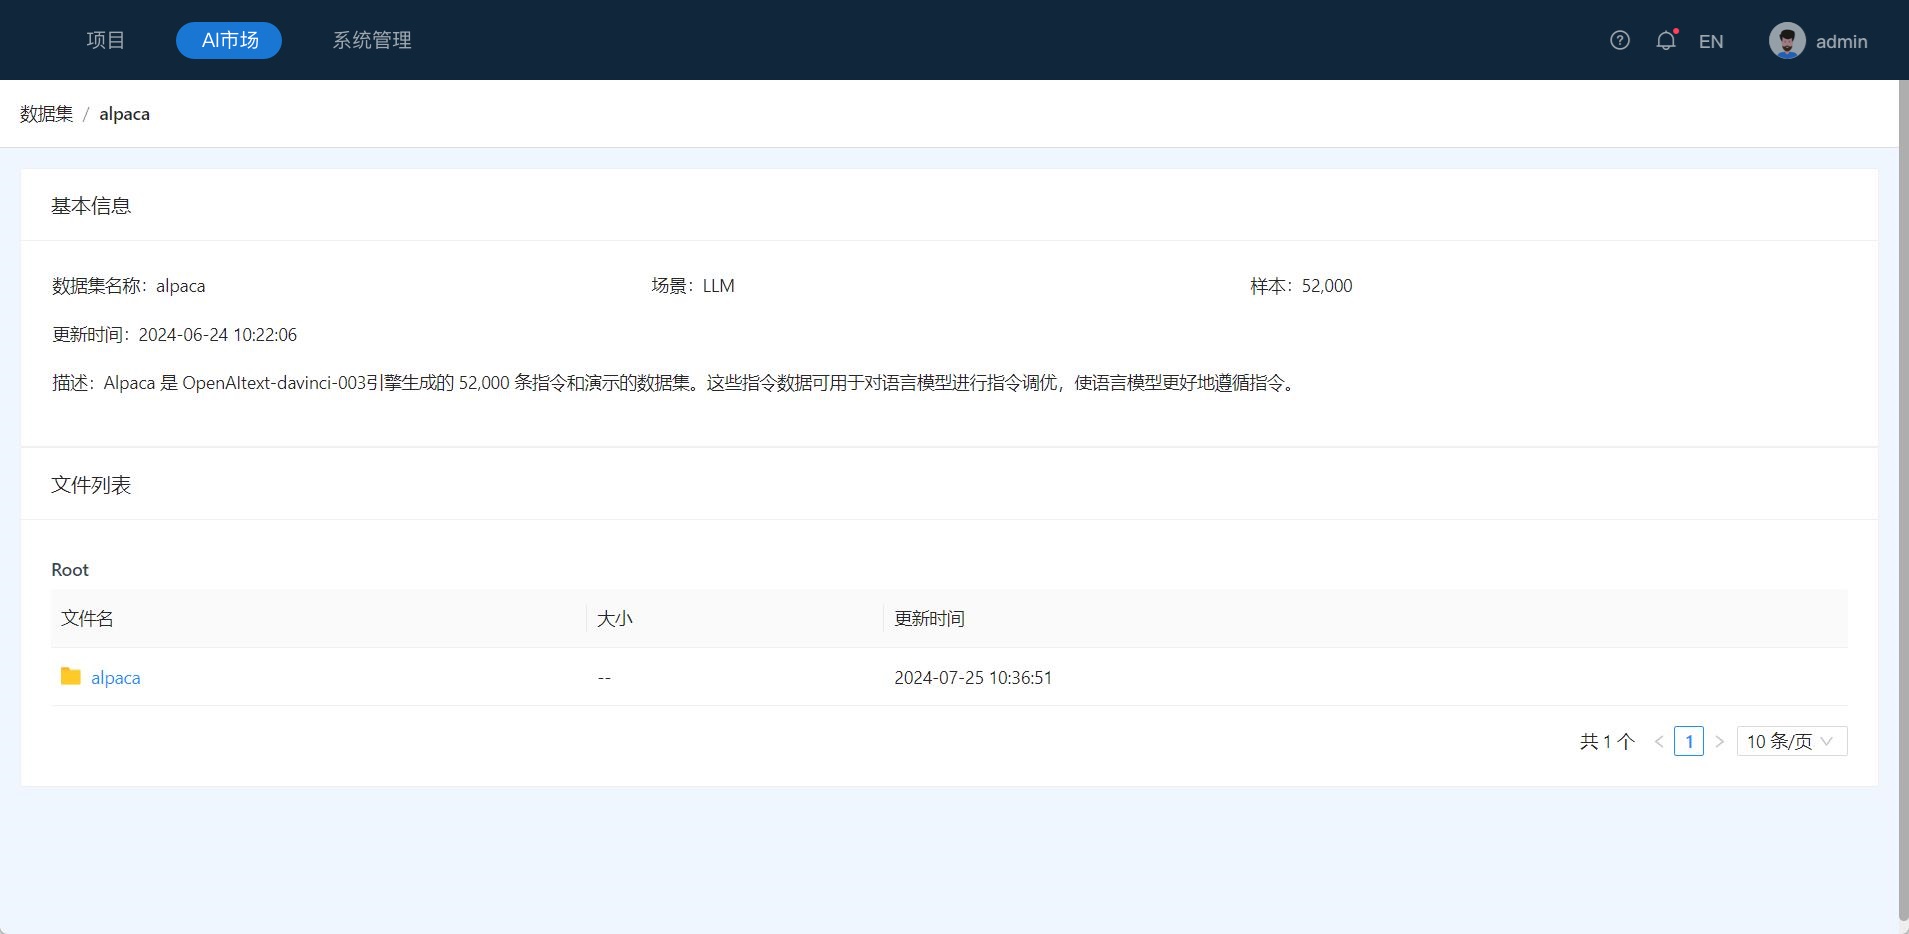1909x934 pixels.
Task: Open the alpaca folder link in file list
Action: click(115, 678)
